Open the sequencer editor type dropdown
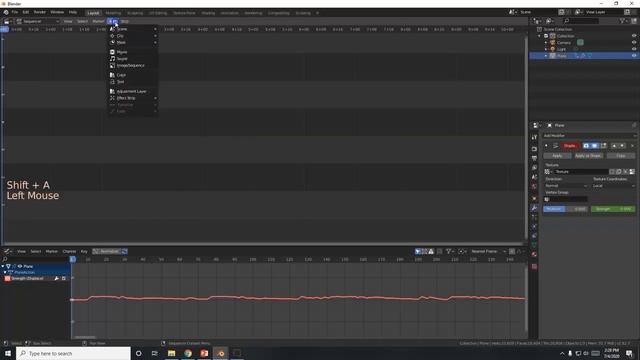Image resolution: width=640 pixels, height=360 pixels. point(8,21)
